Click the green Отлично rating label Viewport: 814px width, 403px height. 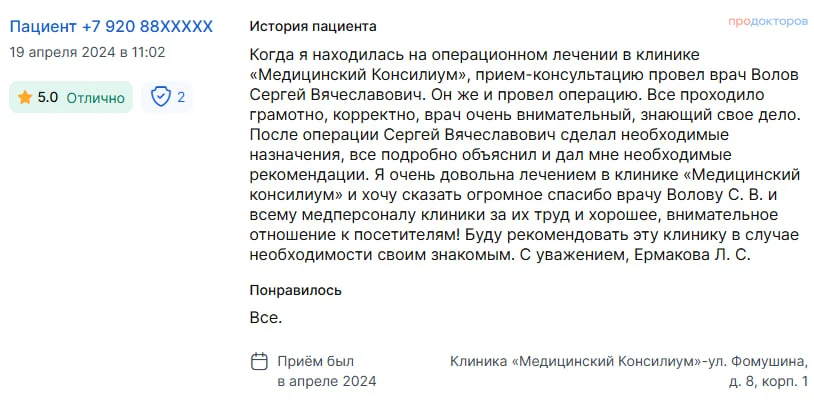pyautogui.click(x=96, y=98)
